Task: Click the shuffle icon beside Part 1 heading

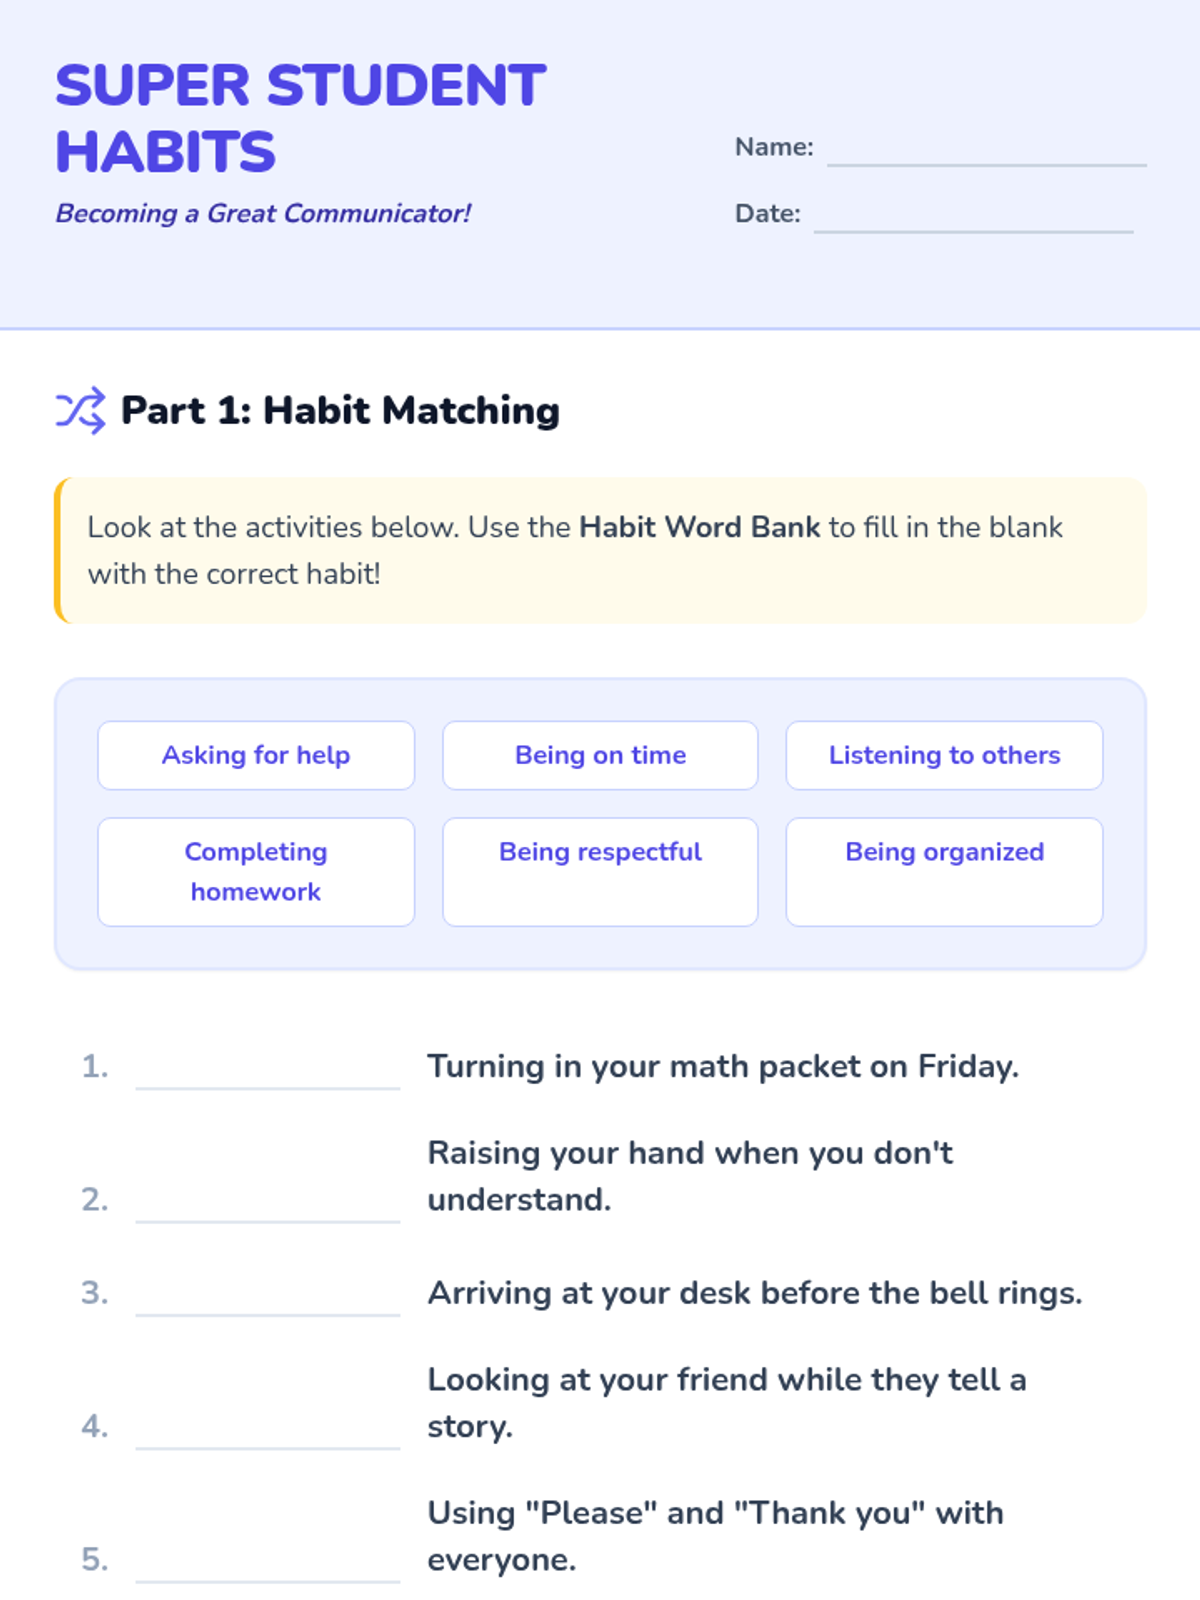Action: pyautogui.click(x=80, y=410)
